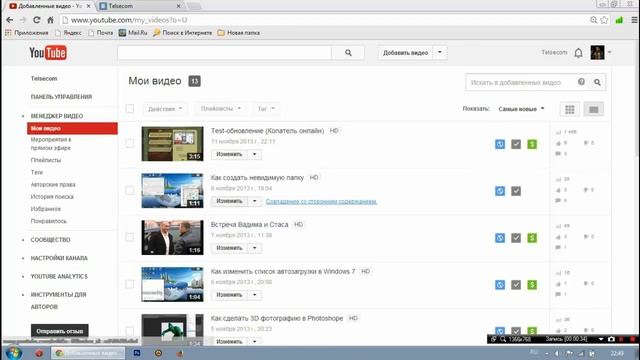
Task: Open Windows Start menu
Action: pyautogui.click(x=13, y=353)
